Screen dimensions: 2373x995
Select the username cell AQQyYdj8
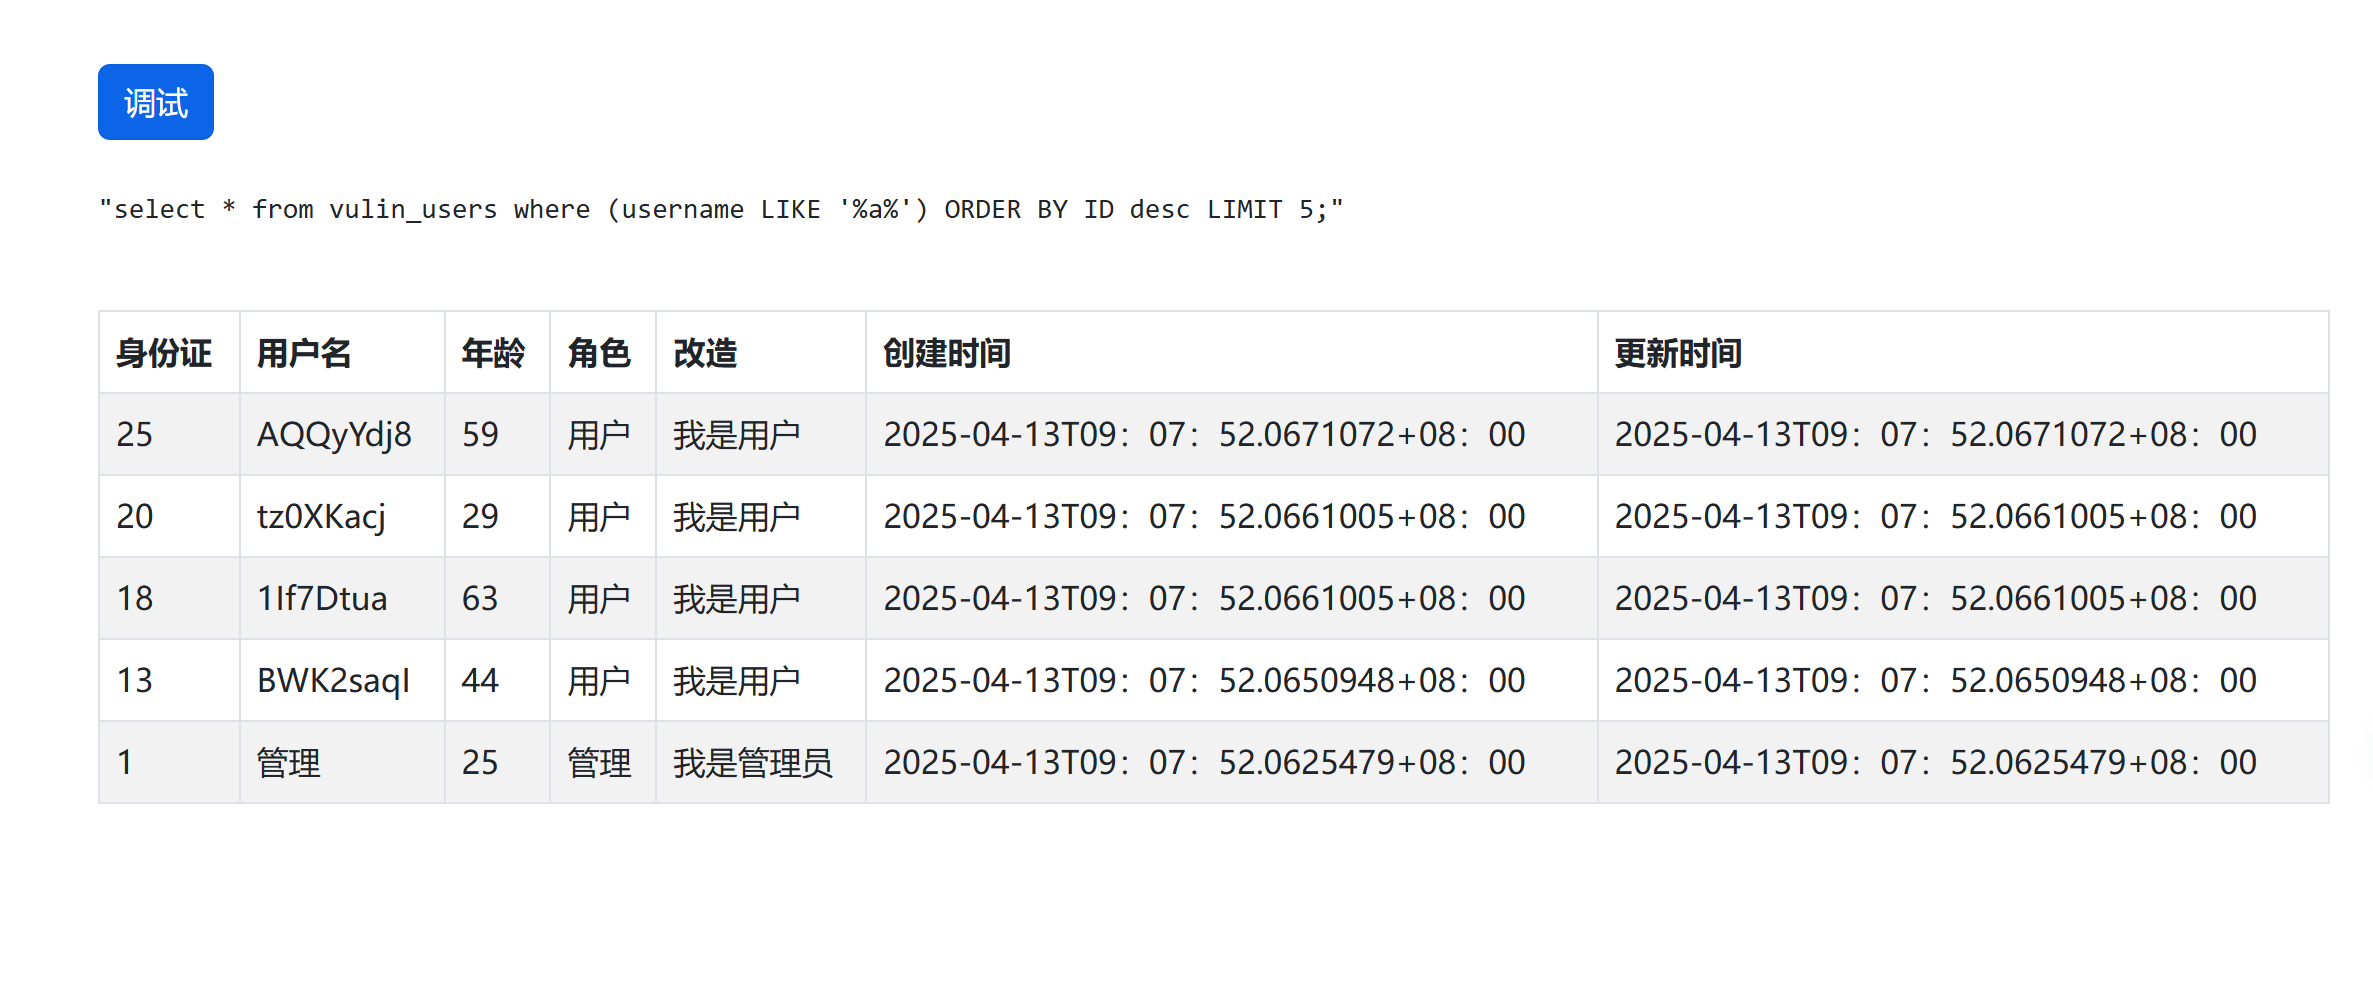coord(334,434)
